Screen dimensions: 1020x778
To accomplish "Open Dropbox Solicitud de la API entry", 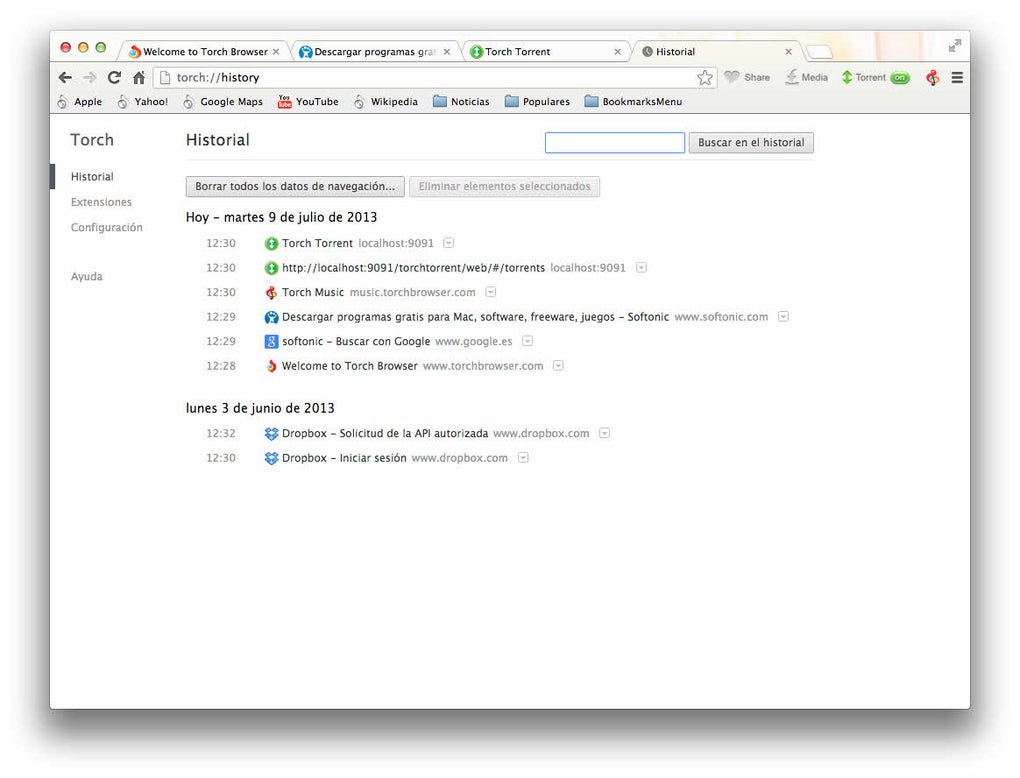I will click(384, 433).
